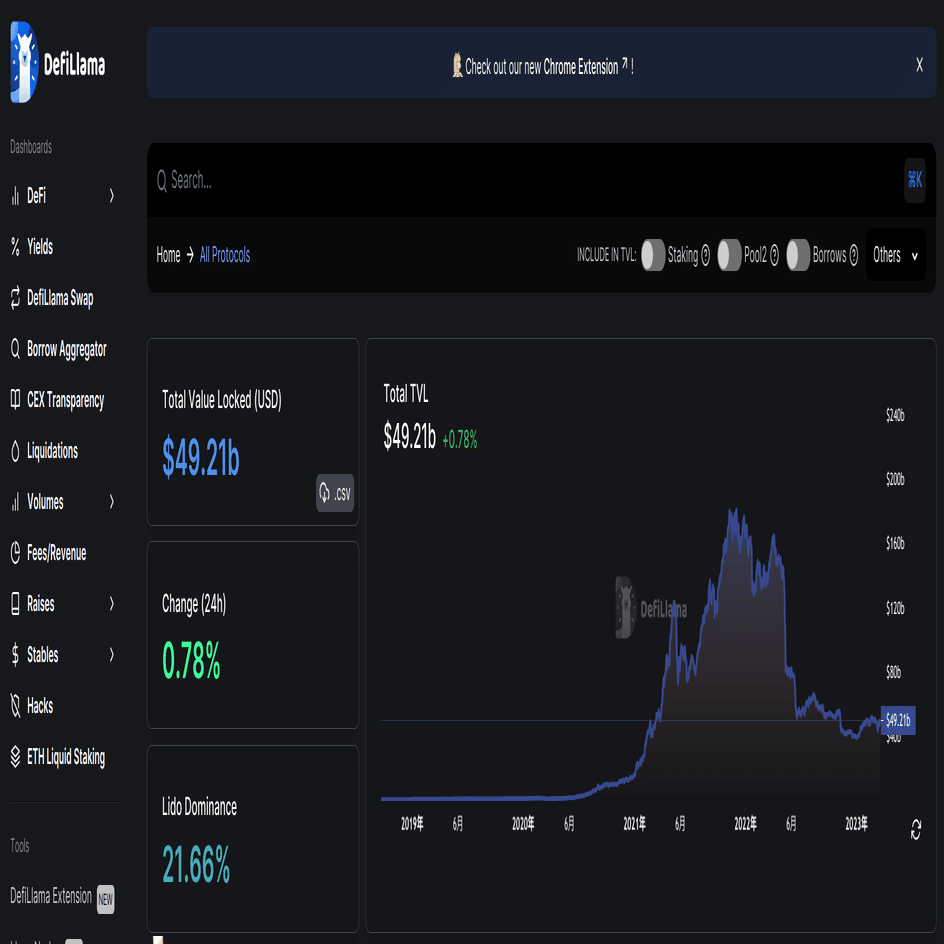Open Yields dashboard
944x944 pixels.
point(40,246)
